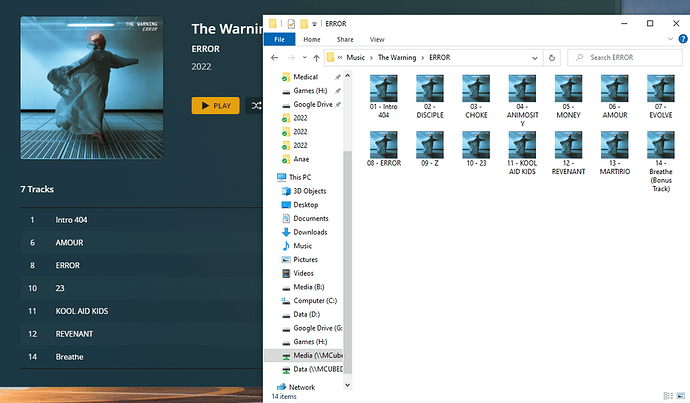690x403 pixels.
Task: Select the track row Intro 404
Action: [141, 220]
